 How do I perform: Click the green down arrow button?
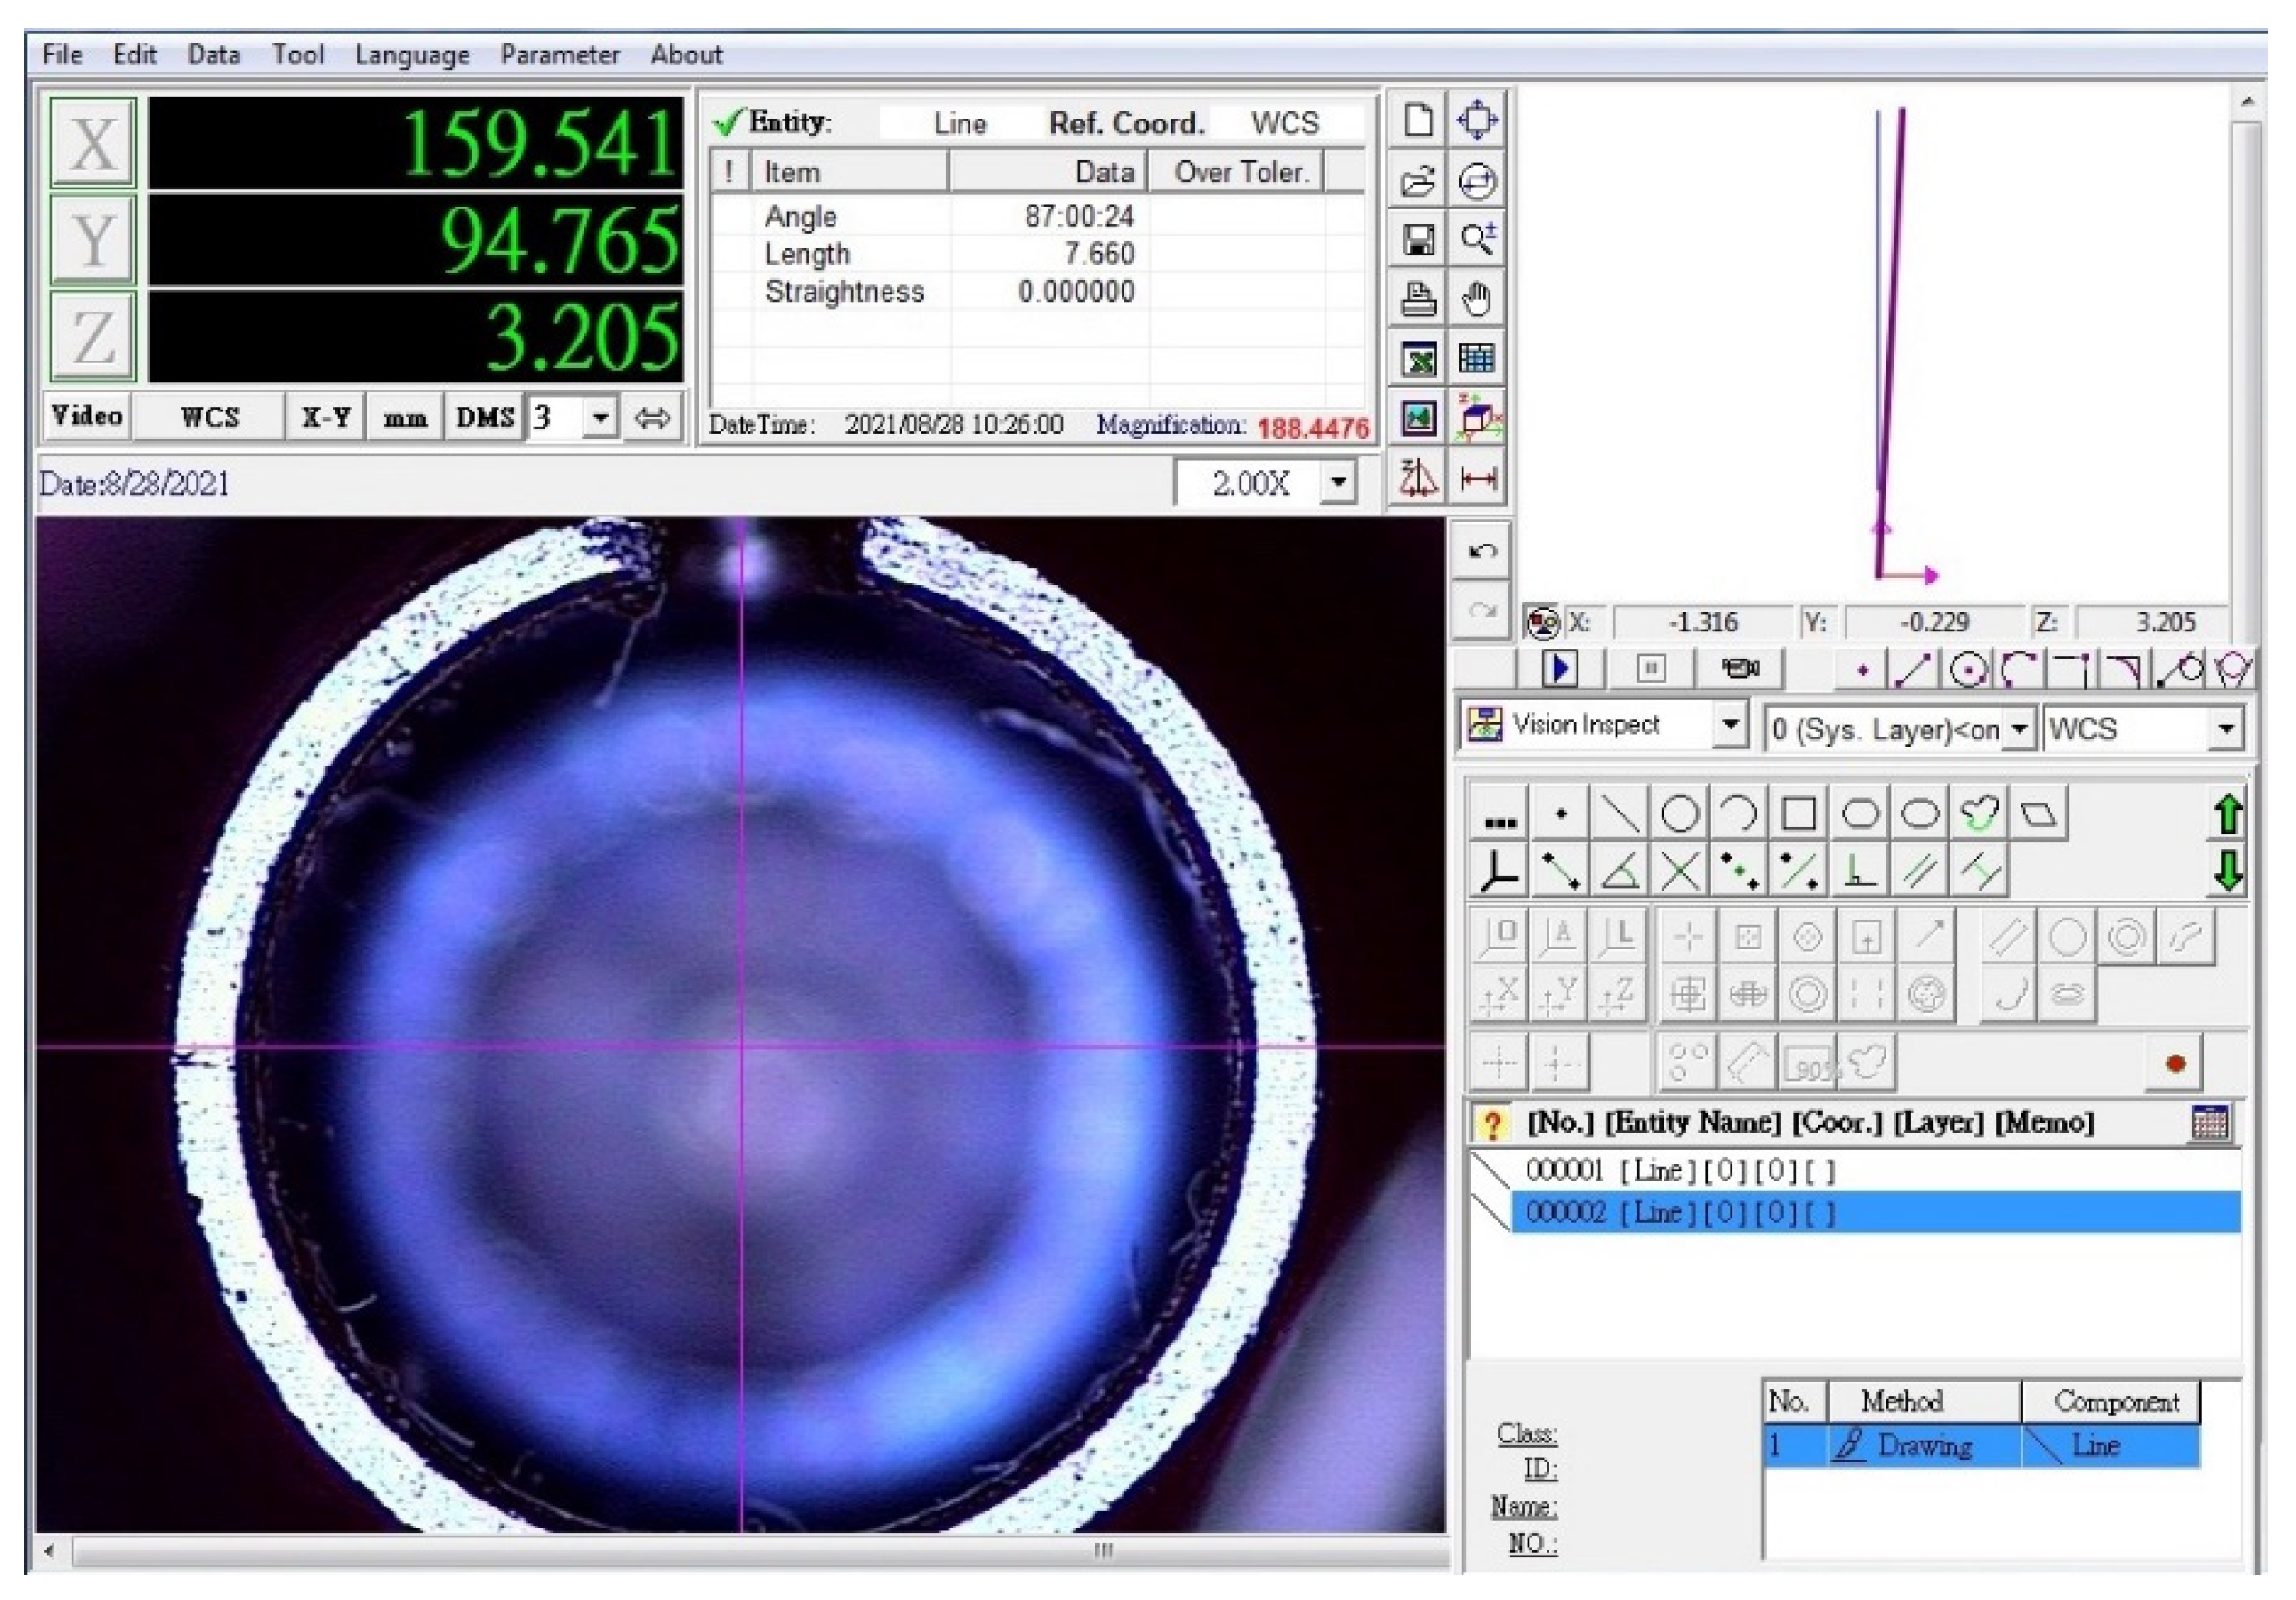click(2227, 871)
